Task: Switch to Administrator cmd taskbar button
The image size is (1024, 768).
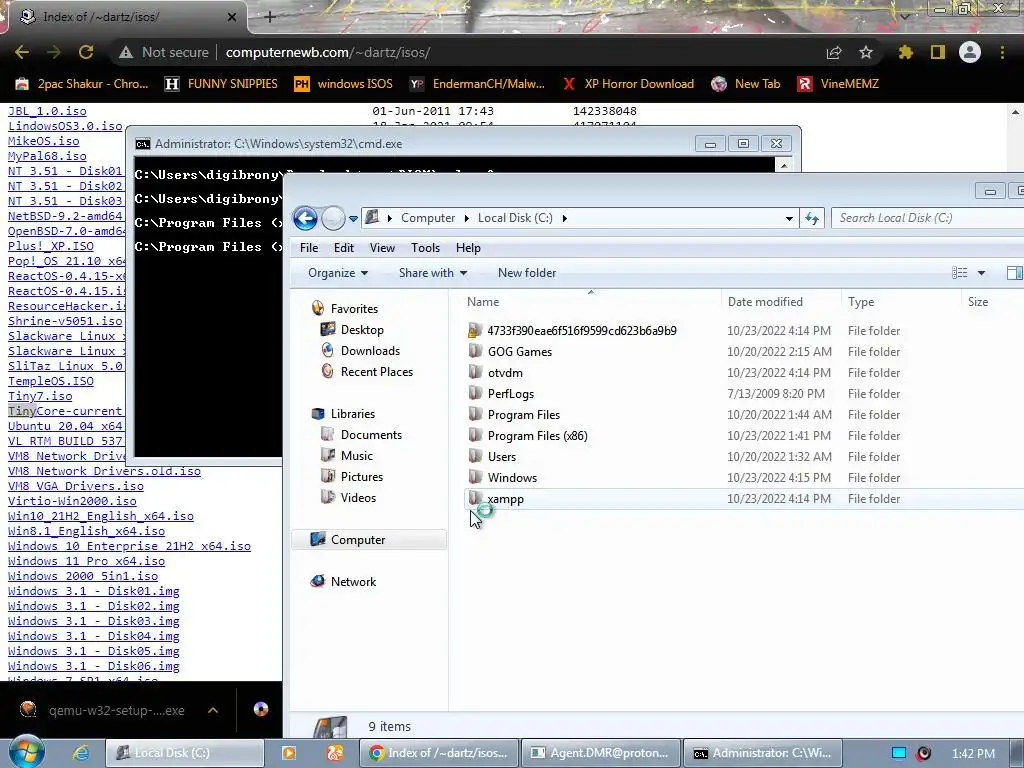Action: tap(762, 753)
